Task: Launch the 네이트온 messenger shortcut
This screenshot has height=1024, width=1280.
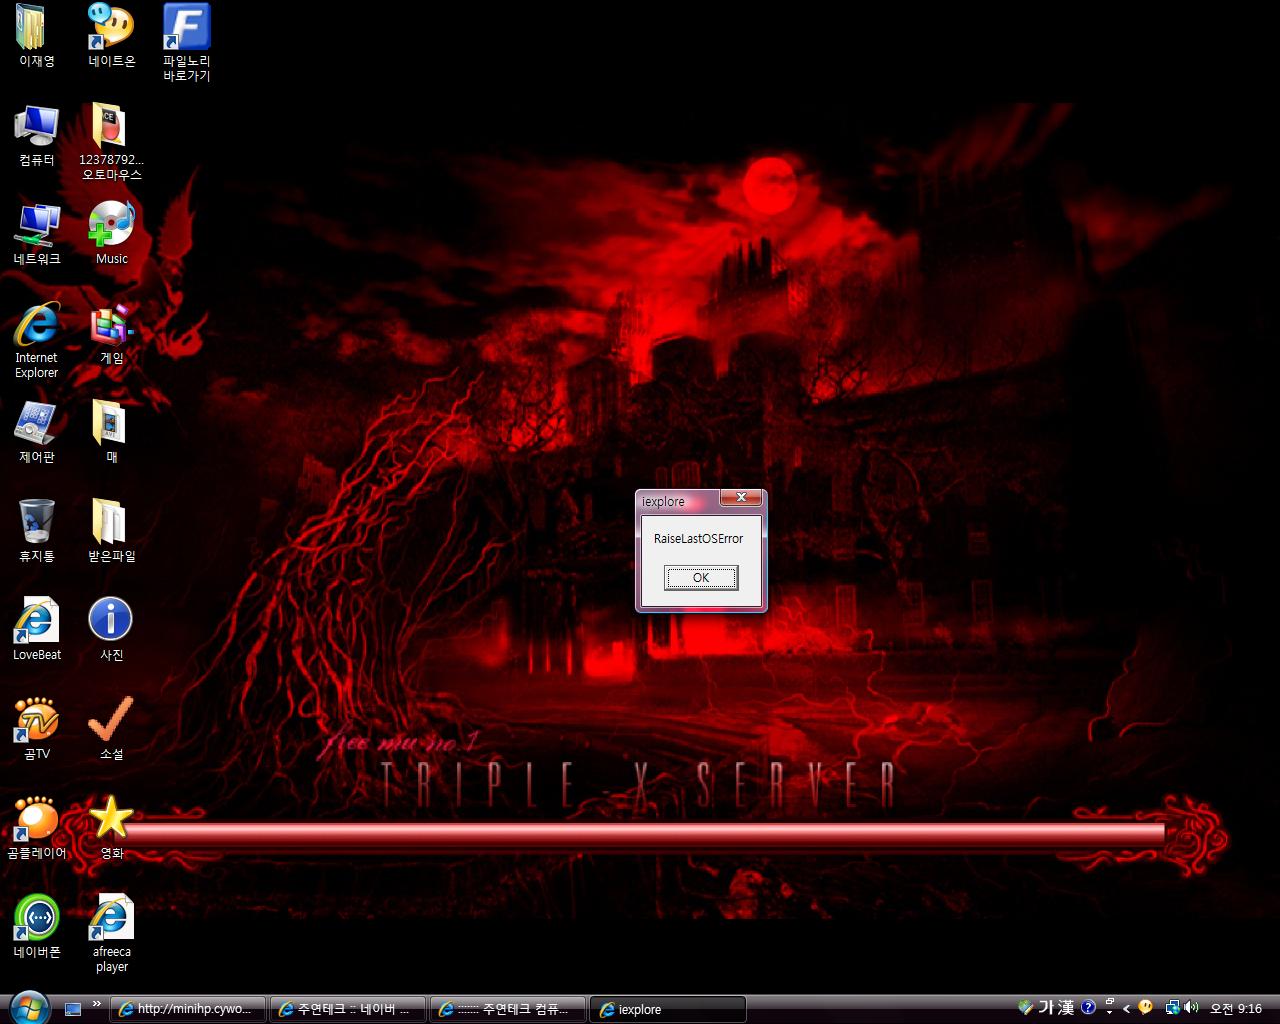Action: point(111,35)
